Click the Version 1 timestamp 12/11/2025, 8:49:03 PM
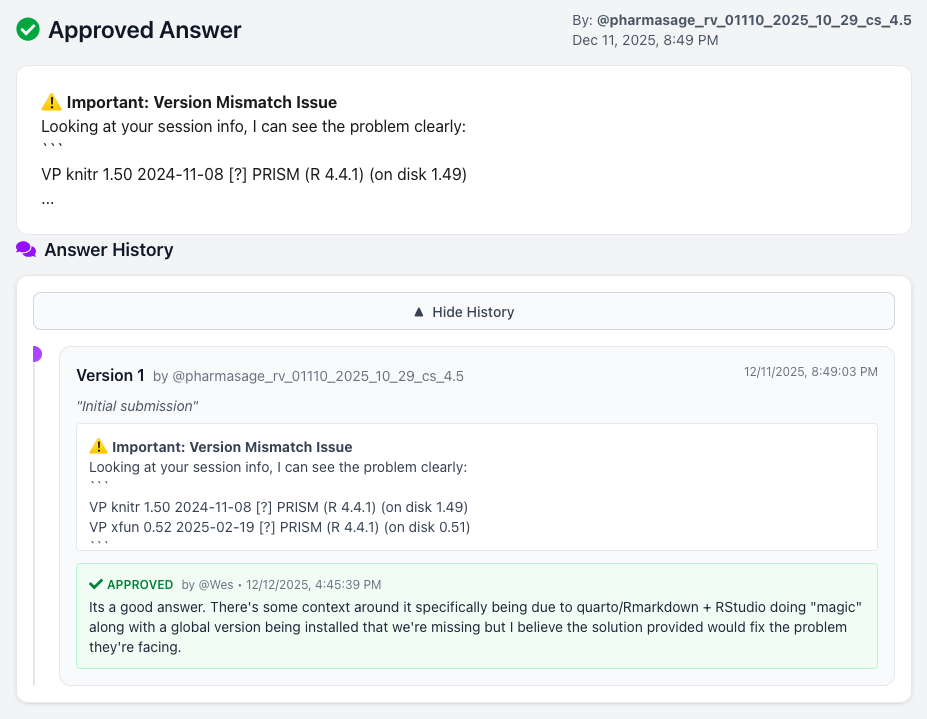 coord(810,372)
